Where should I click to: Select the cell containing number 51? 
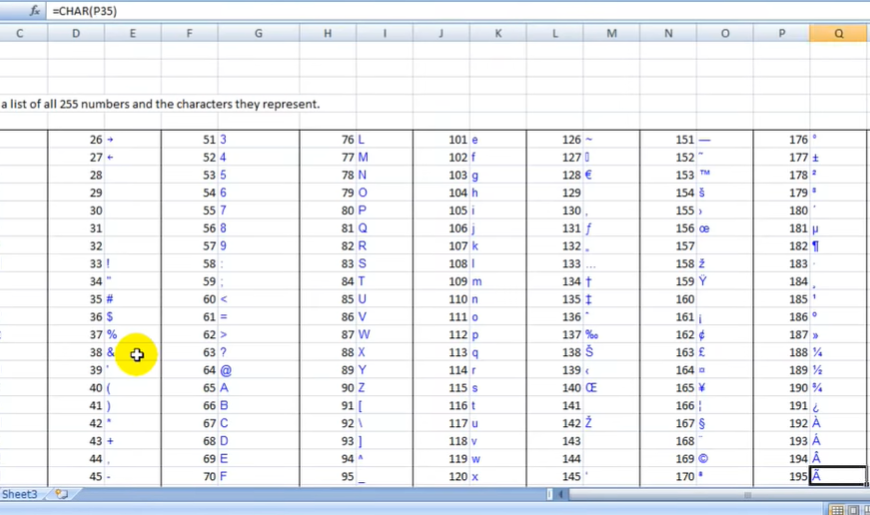pyautogui.click(x=189, y=139)
